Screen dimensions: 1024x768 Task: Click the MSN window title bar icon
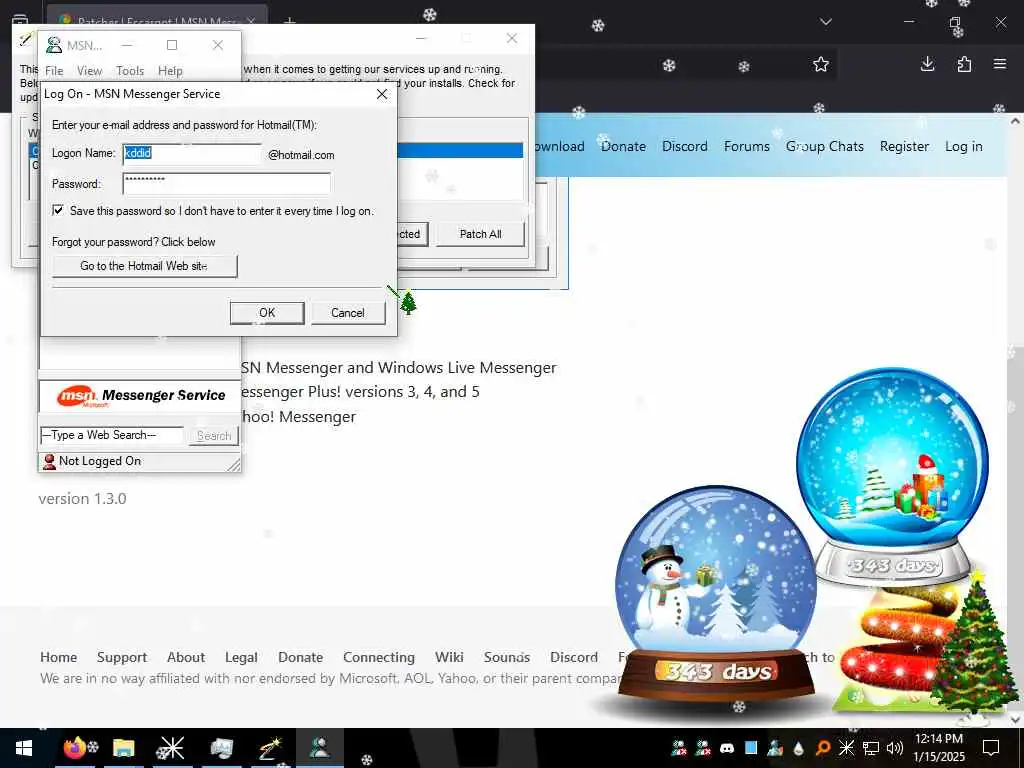[54, 45]
